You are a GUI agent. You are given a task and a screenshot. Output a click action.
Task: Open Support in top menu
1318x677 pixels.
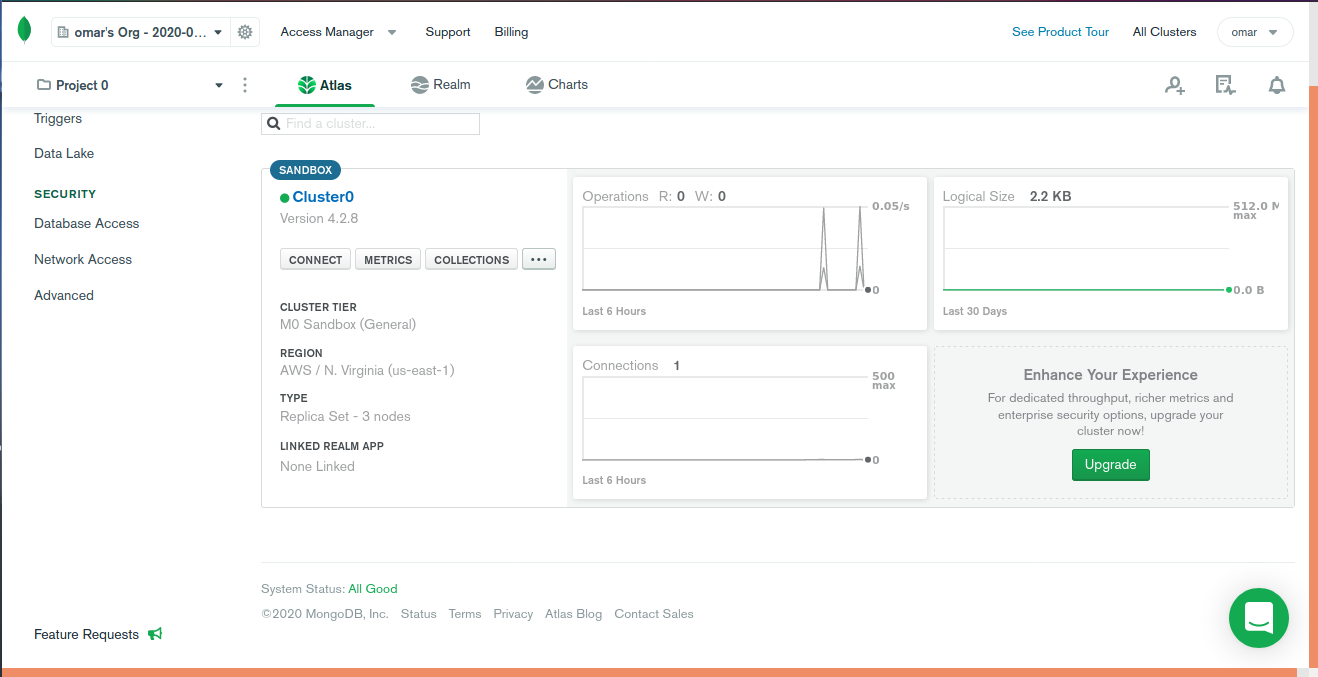tap(448, 32)
